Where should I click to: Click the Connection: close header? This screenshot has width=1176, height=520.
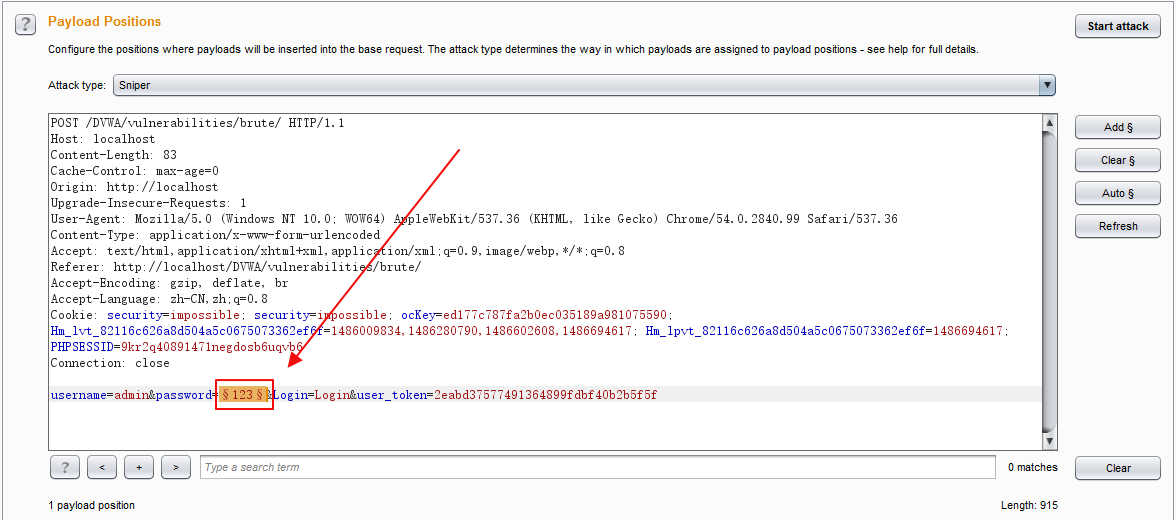110,363
